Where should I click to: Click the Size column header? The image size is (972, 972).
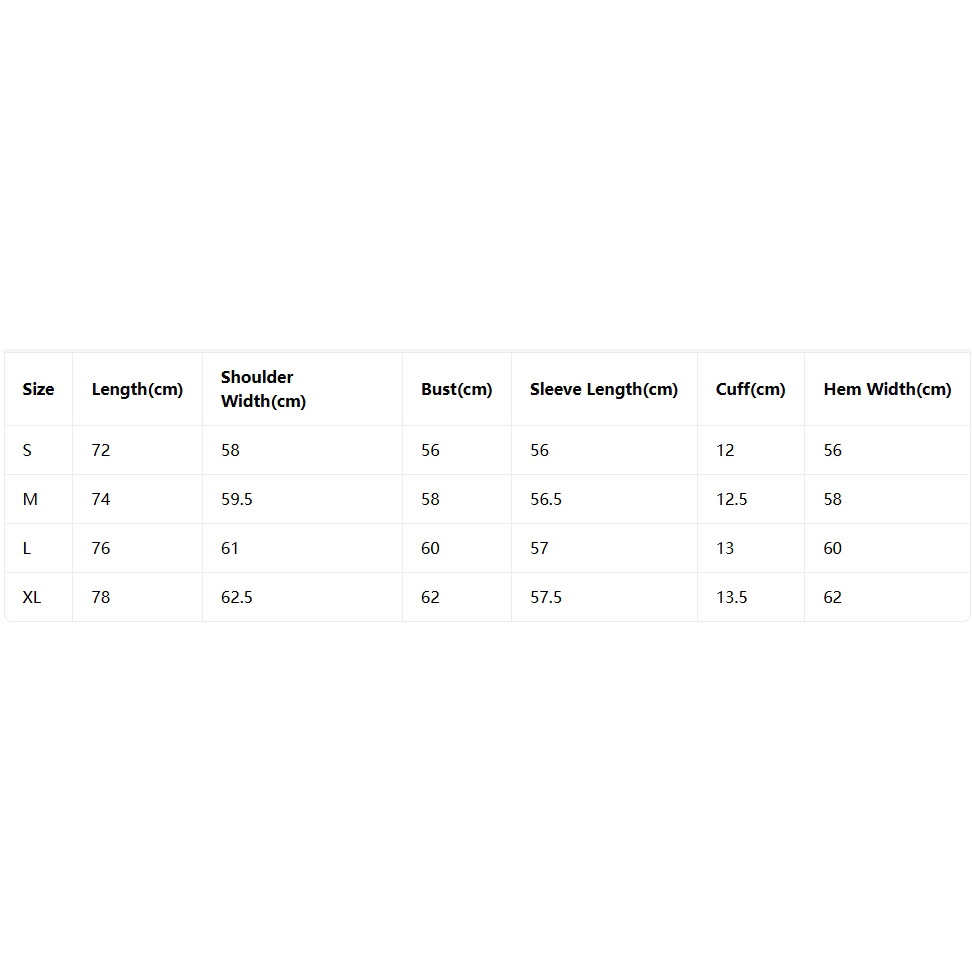38,389
